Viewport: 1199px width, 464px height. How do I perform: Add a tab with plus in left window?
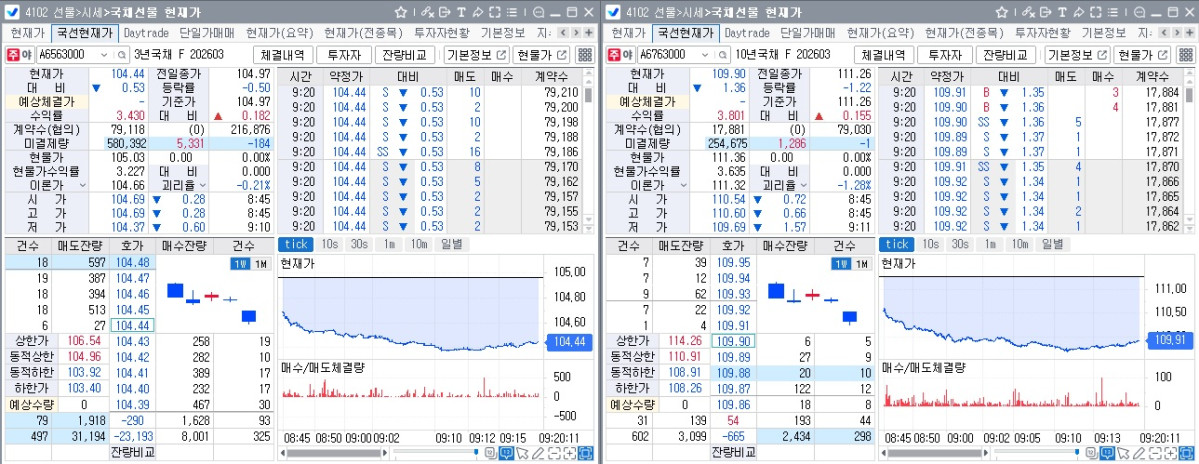coord(588,33)
